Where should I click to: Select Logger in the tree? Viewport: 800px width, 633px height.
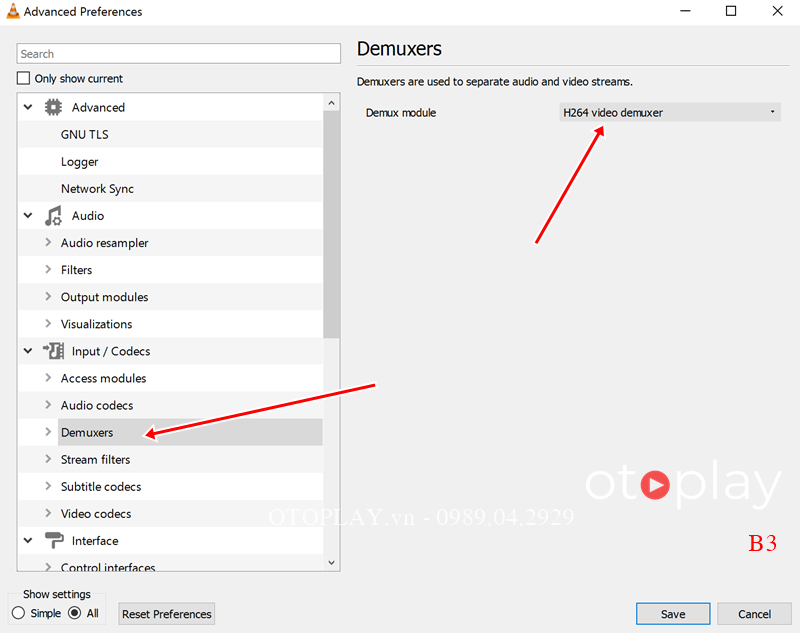click(x=79, y=162)
